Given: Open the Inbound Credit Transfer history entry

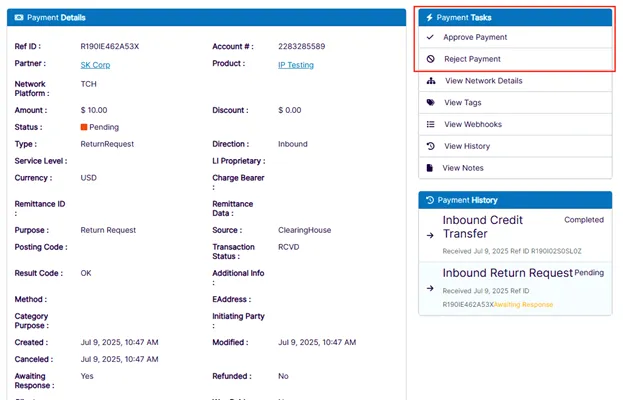Looking at the screenshot, I should pyautogui.click(x=515, y=235).
